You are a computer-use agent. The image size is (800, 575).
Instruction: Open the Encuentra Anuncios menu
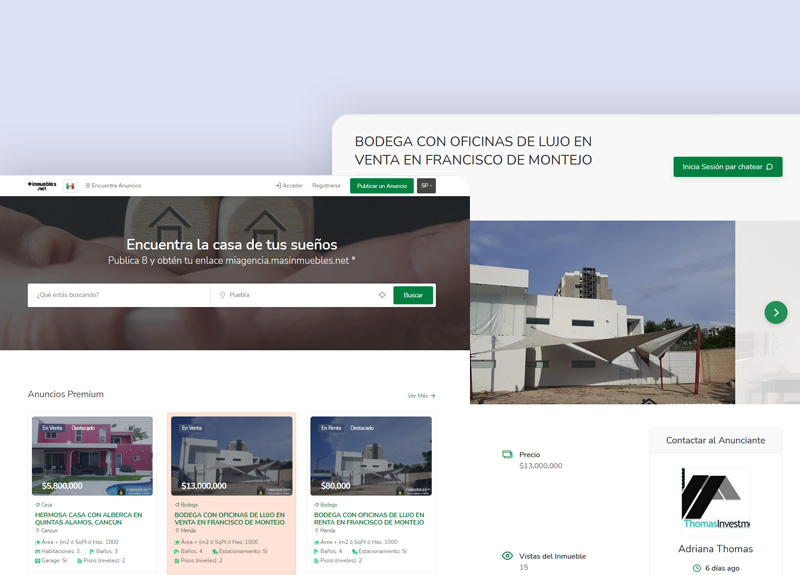point(113,186)
